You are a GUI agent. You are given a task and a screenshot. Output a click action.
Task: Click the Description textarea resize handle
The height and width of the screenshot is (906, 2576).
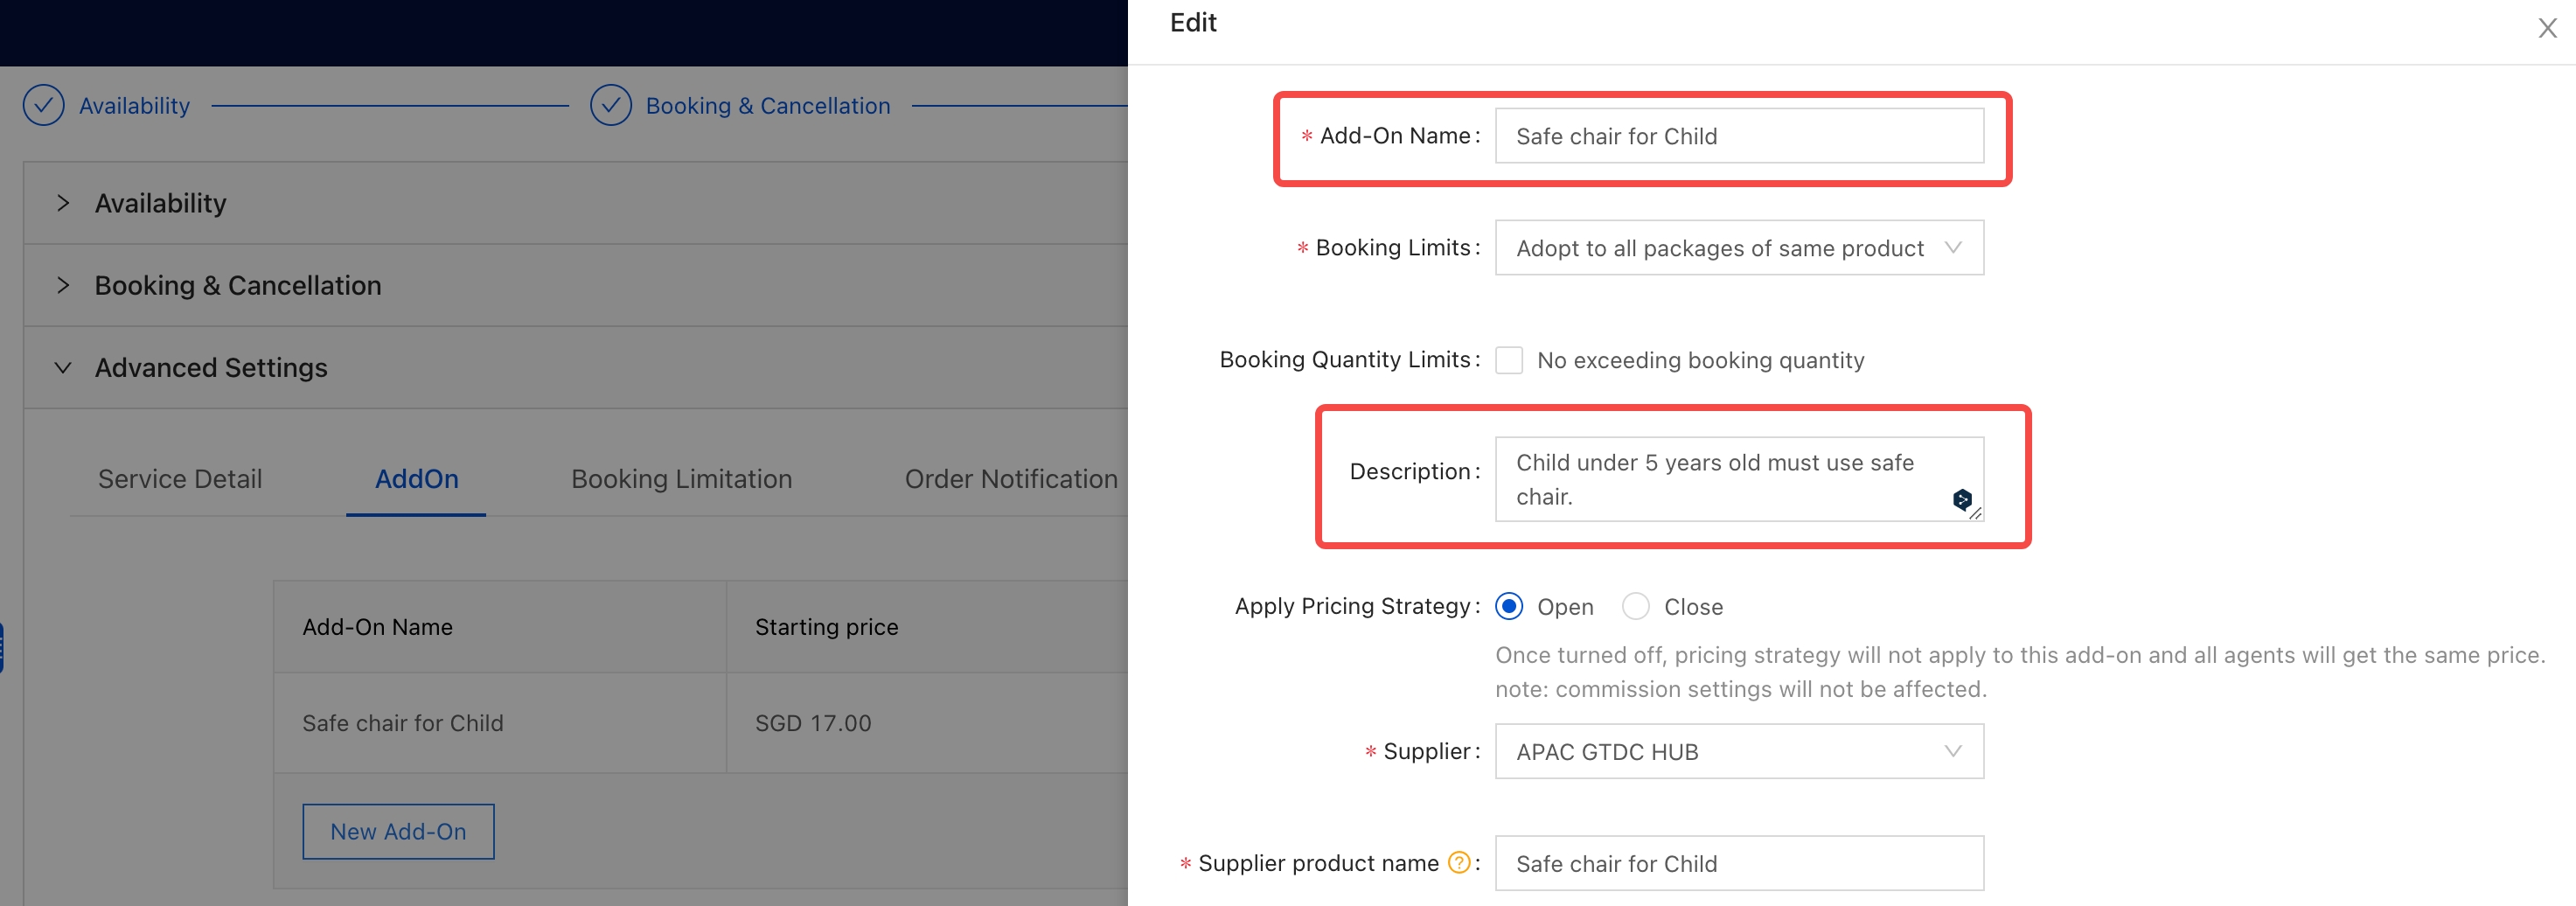1975,513
